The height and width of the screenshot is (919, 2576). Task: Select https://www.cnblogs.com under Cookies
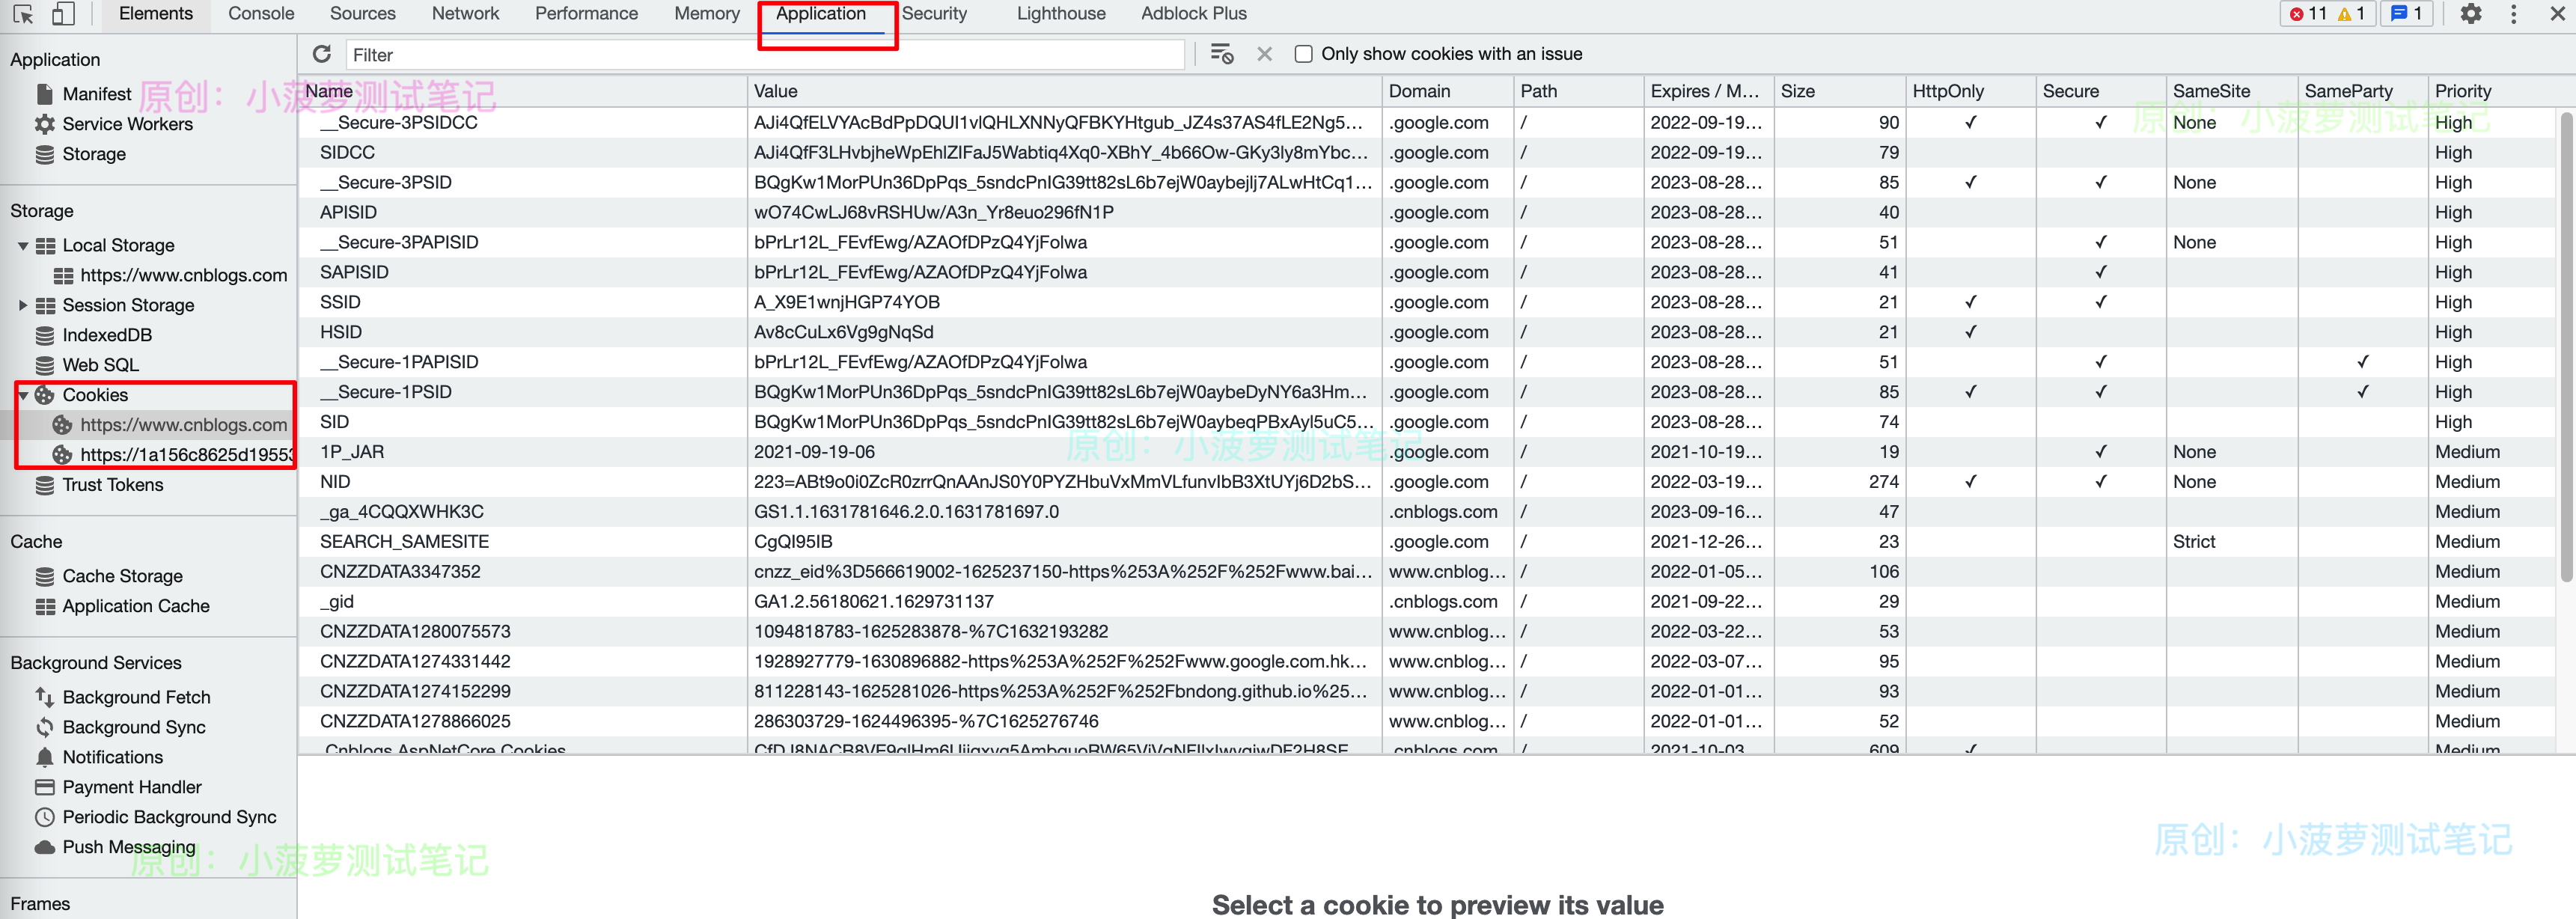point(182,424)
